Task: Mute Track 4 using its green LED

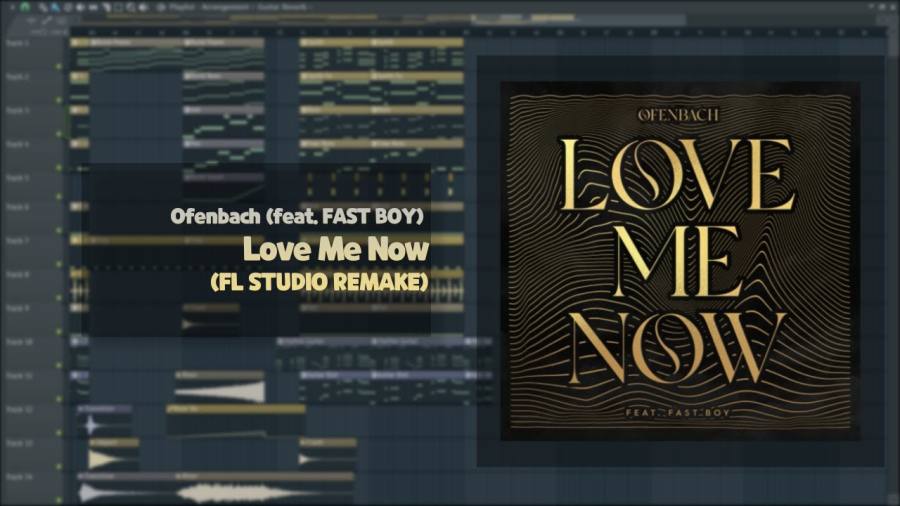Action: click(59, 168)
